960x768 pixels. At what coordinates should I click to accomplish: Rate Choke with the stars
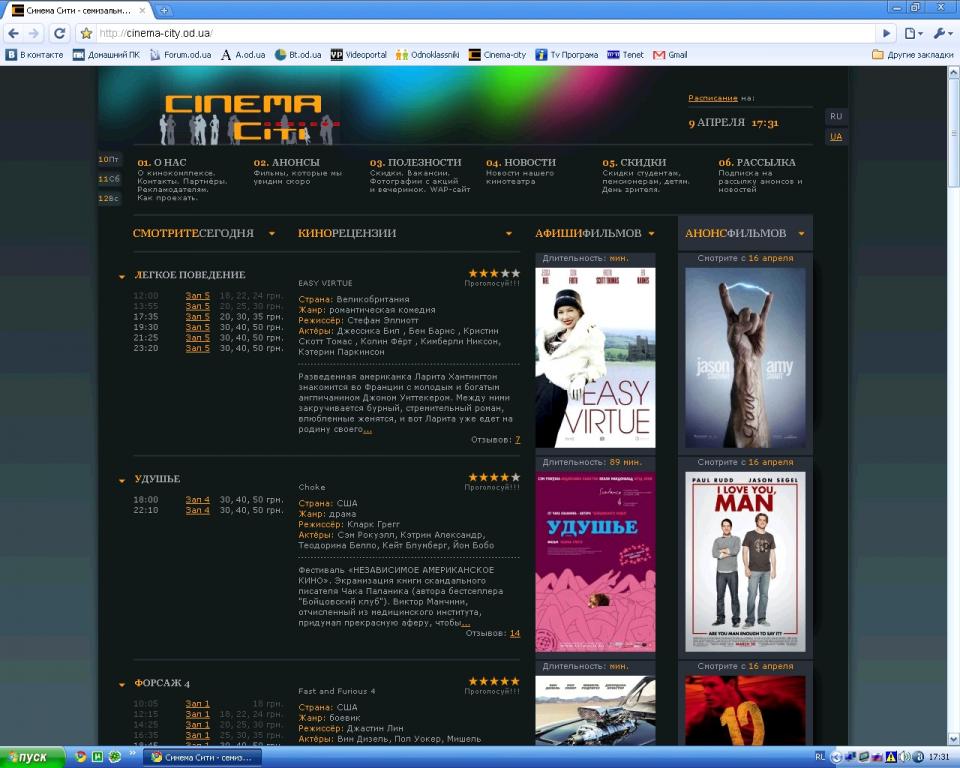(494, 477)
